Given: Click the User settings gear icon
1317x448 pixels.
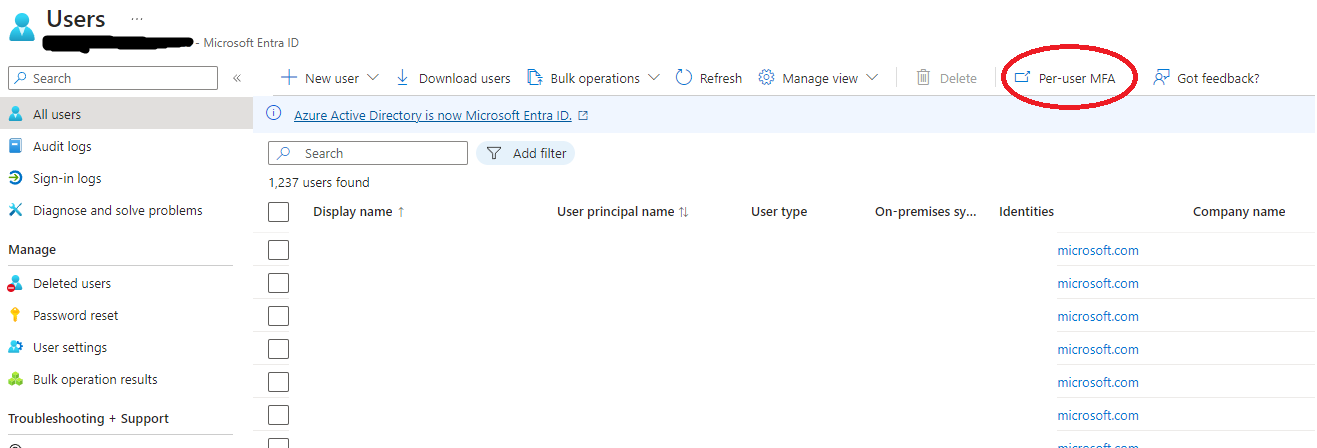Looking at the screenshot, I should (15, 347).
